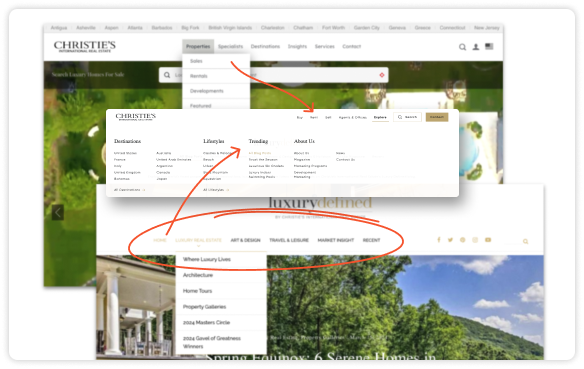The width and height of the screenshot is (584, 369).
Task: Open the YouTube social icon
Action: (x=488, y=240)
